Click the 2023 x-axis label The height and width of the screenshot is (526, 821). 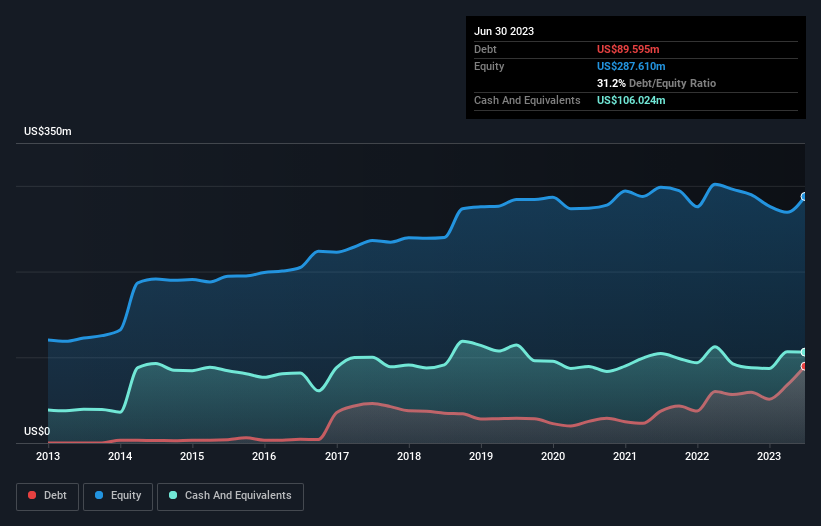tap(769, 456)
